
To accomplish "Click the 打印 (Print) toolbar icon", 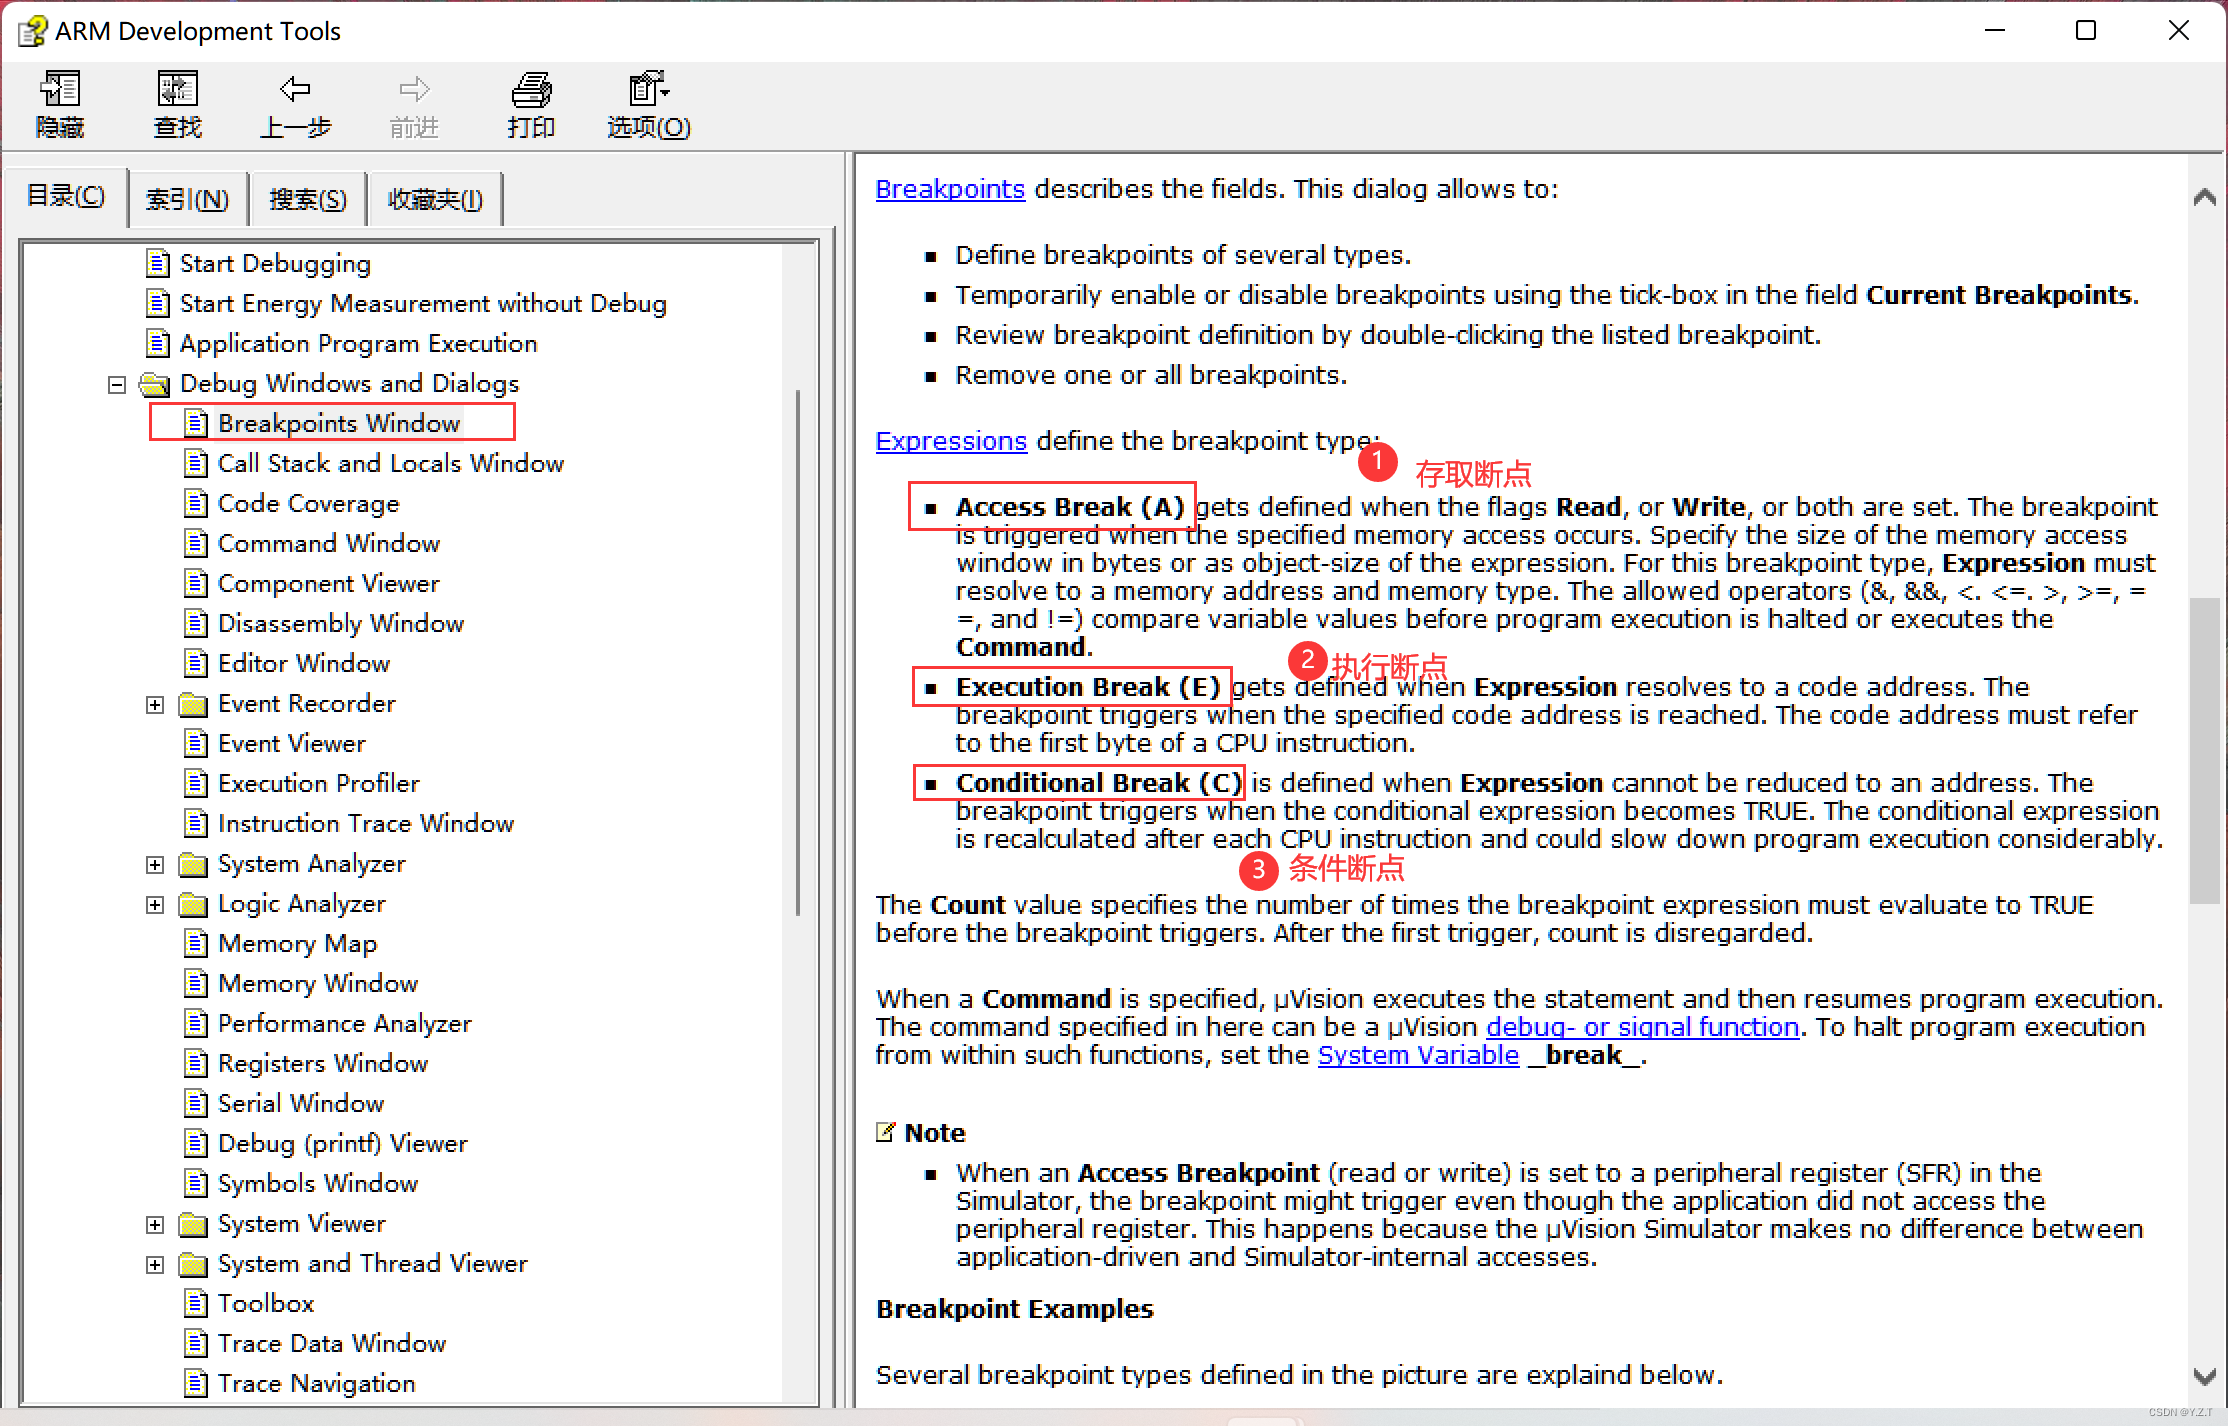I will click(x=531, y=90).
